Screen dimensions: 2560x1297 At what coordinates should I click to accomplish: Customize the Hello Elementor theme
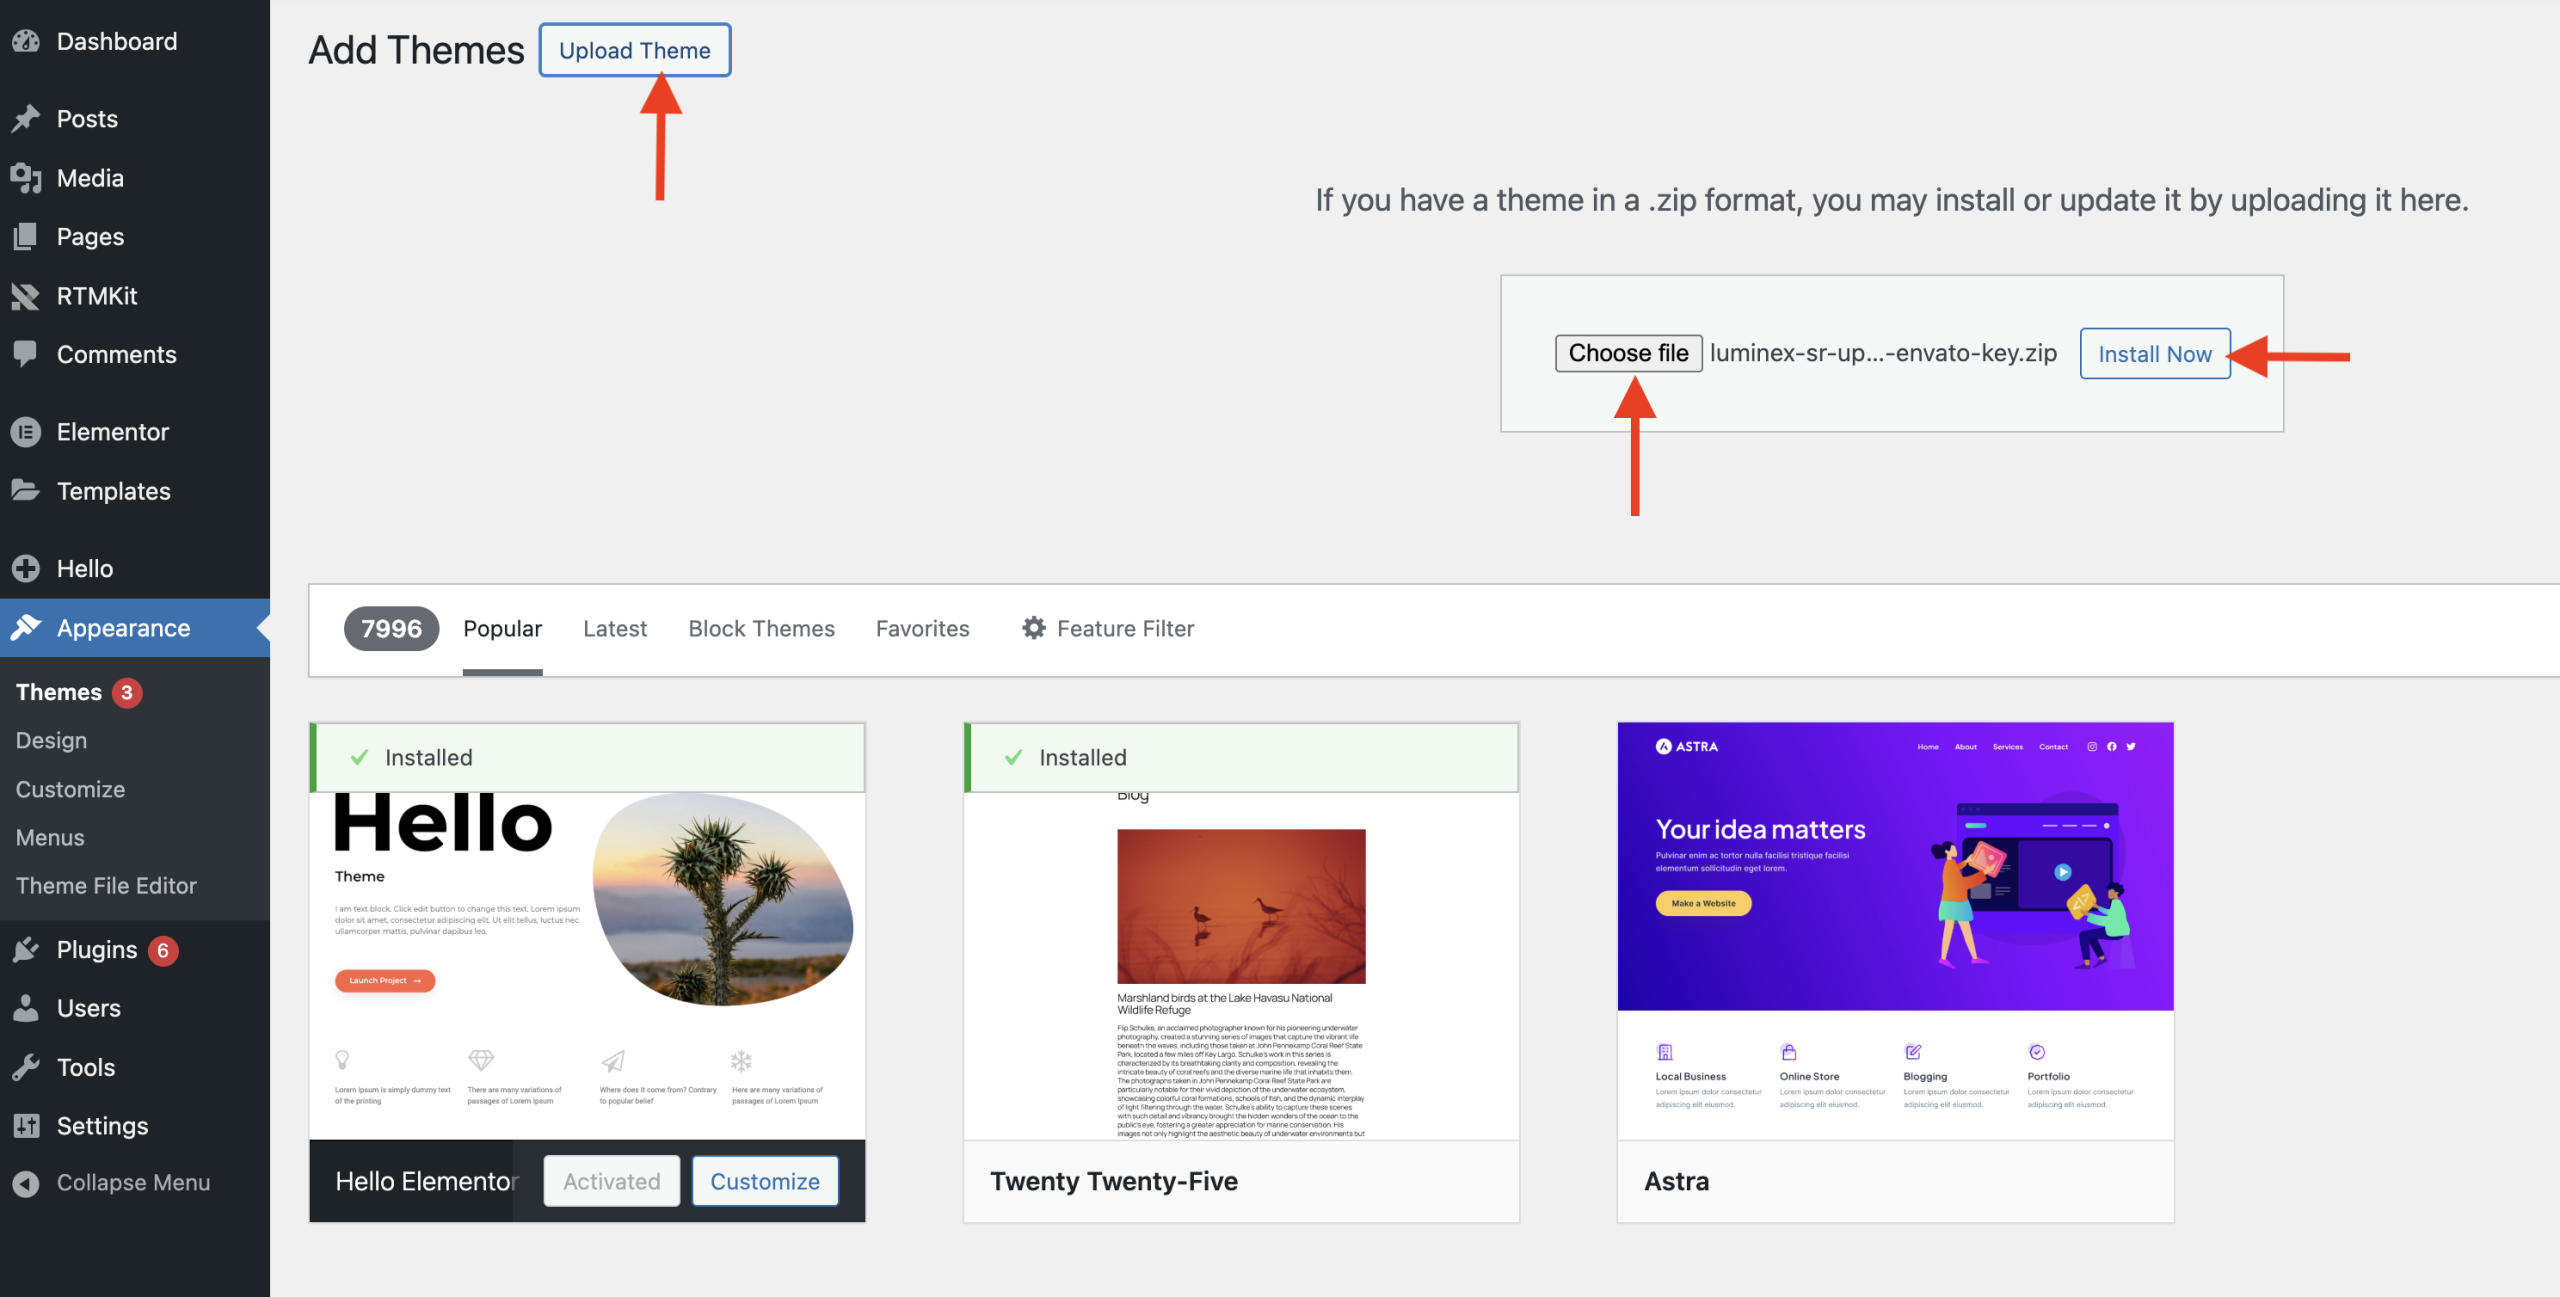(765, 1181)
